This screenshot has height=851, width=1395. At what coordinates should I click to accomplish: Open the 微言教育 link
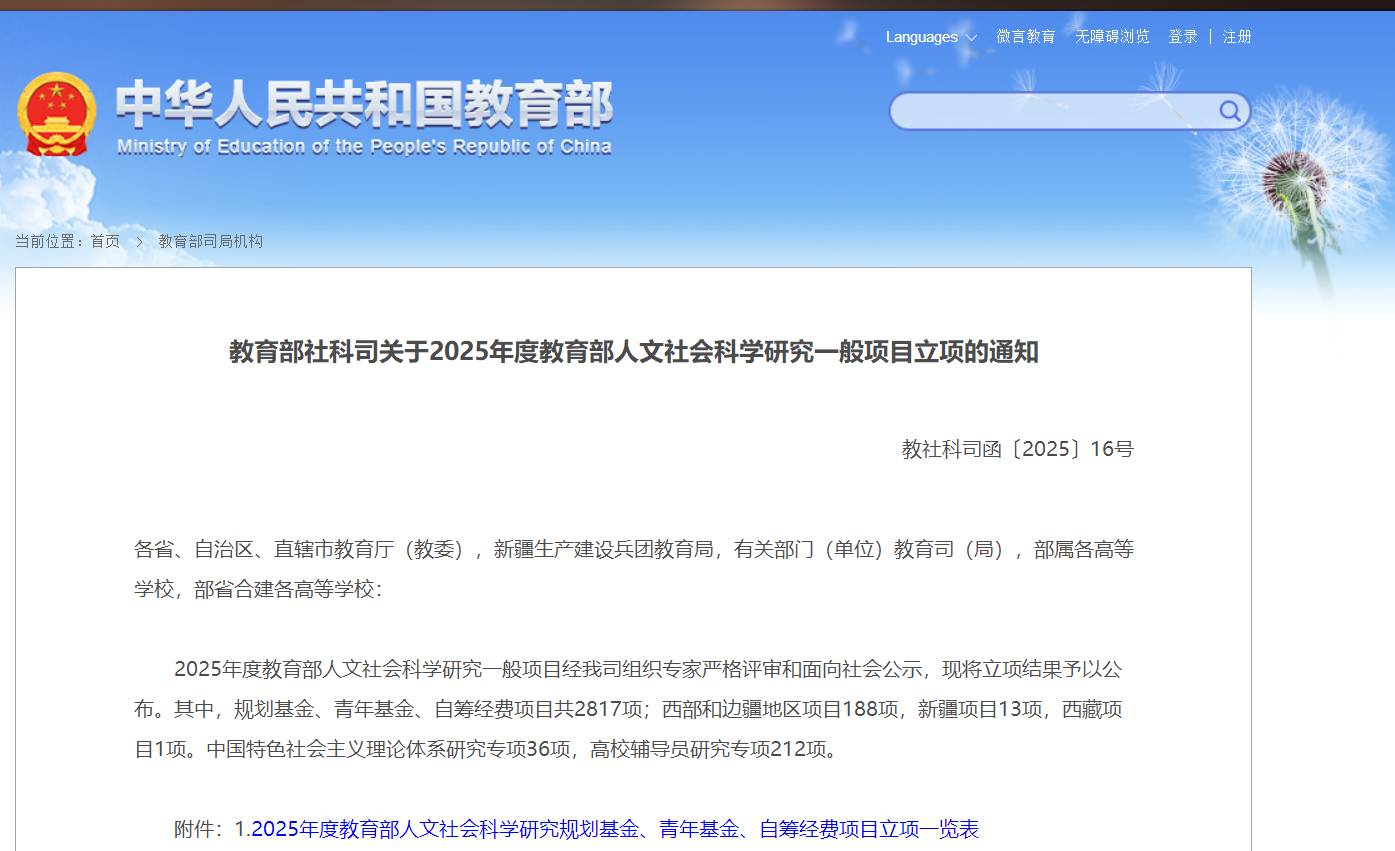tap(1025, 37)
